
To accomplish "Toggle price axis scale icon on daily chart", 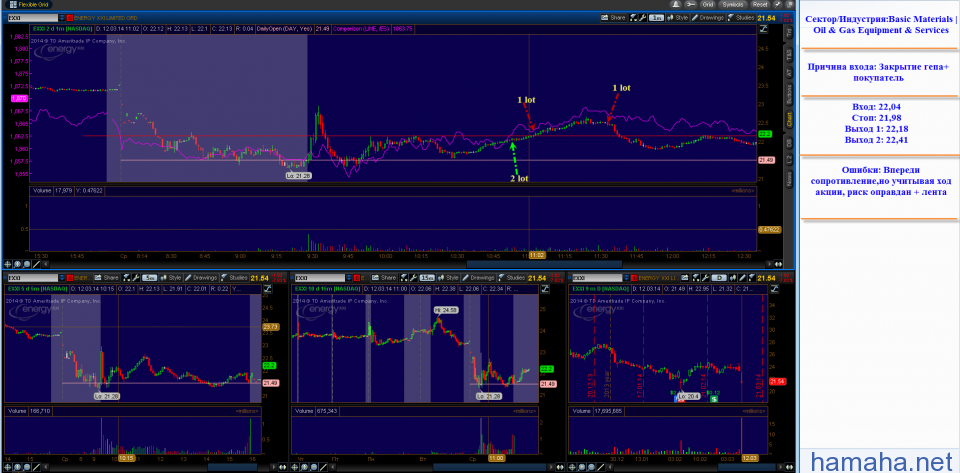I will pyautogui.click(x=774, y=288).
